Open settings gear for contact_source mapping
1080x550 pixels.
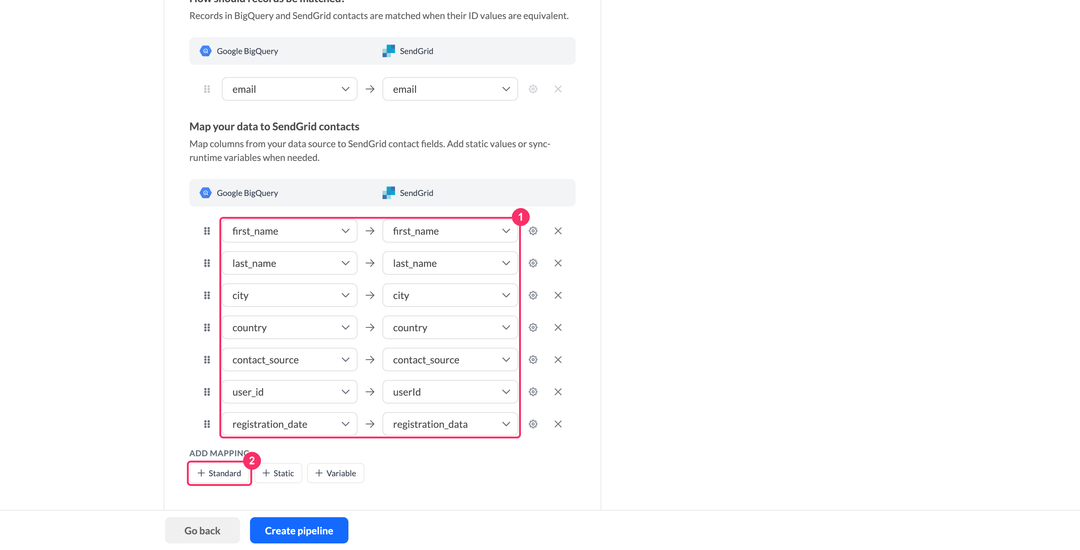pyautogui.click(x=533, y=359)
